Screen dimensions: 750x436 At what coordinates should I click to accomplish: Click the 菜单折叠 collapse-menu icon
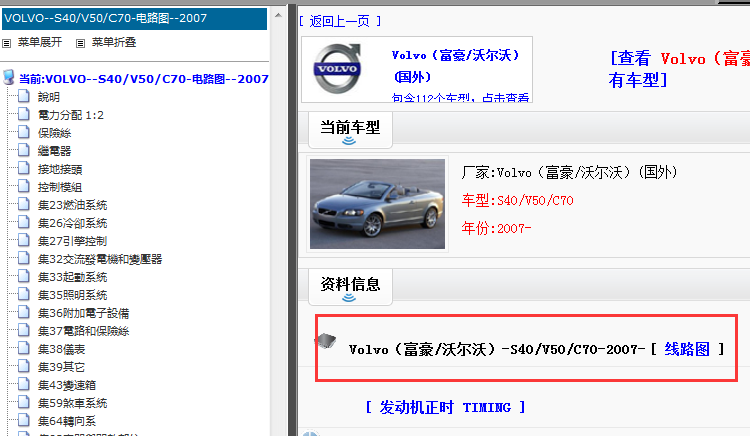(80, 43)
